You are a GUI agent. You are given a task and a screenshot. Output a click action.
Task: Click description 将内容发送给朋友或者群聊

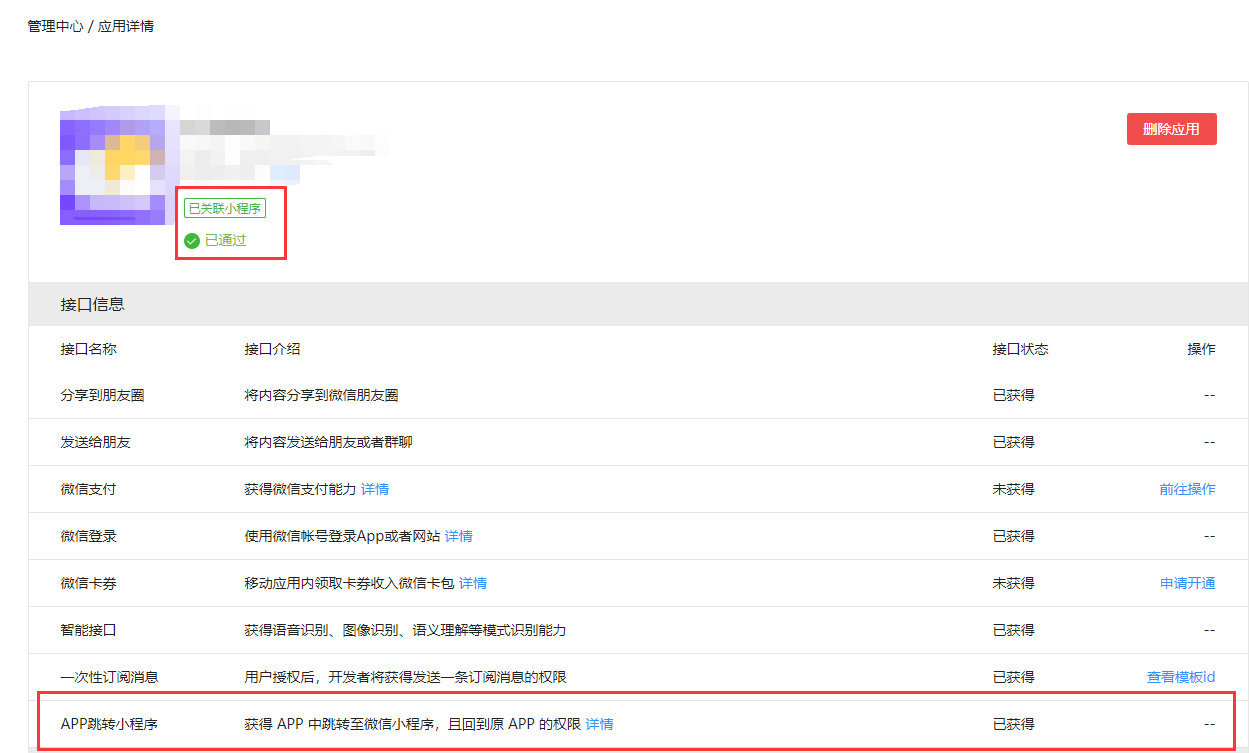[328, 442]
